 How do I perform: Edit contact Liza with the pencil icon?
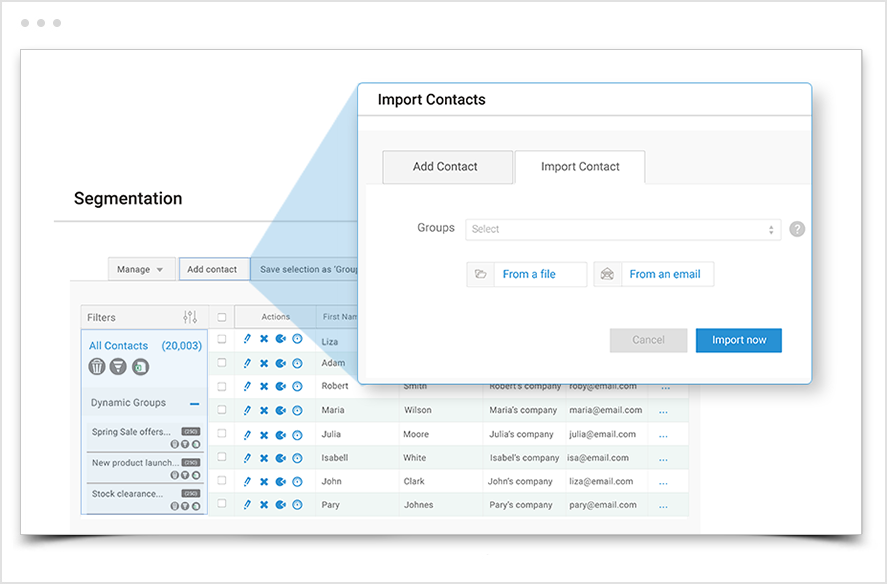coord(247,339)
